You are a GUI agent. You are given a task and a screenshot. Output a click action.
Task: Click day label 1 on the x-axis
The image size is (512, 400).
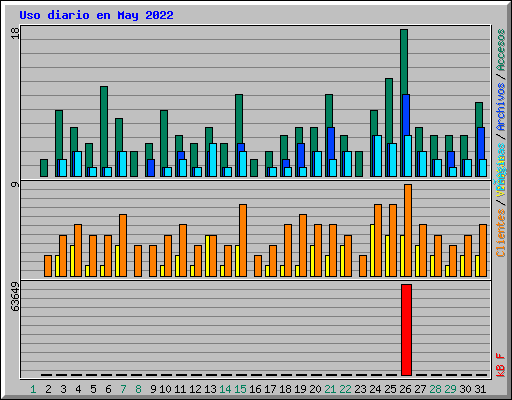click(33, 389)
